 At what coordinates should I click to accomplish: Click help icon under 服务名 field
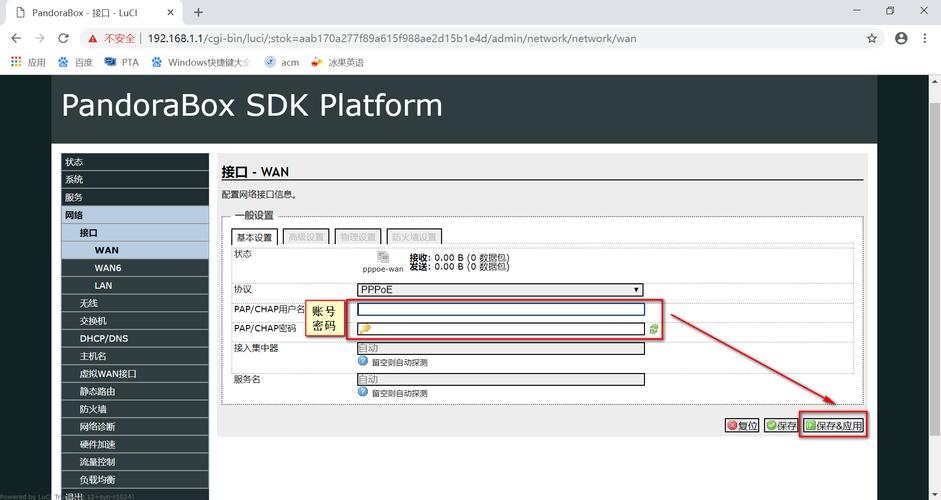(x=362, y=392)
